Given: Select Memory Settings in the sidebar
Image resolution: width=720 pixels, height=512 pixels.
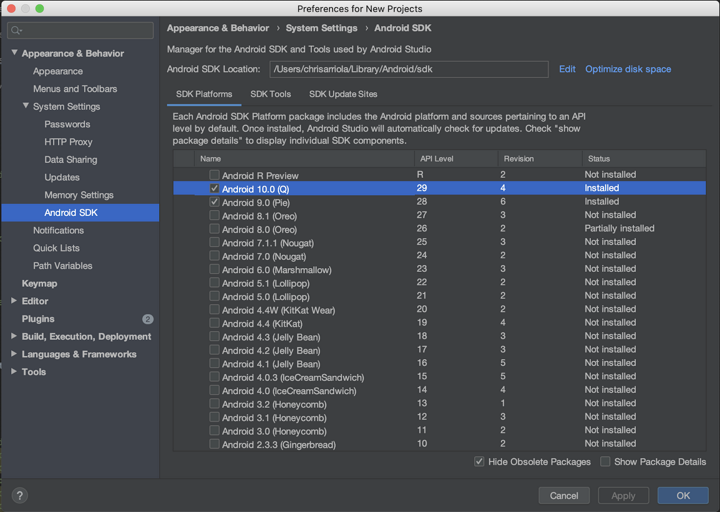Looking at the screenshot, I should click(x=79, y=195).
